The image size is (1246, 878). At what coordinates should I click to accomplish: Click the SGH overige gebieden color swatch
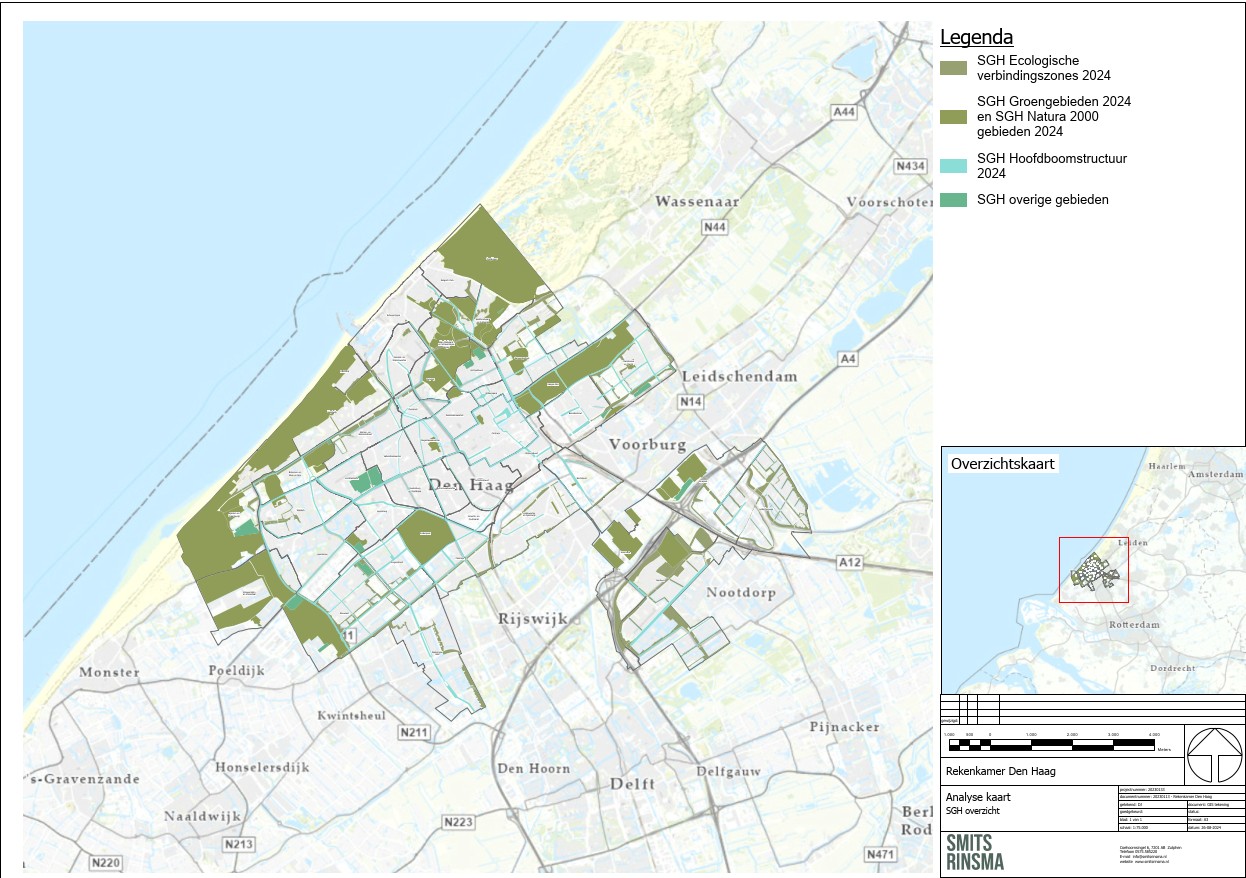pyautogui.click(x=953, y=200)
